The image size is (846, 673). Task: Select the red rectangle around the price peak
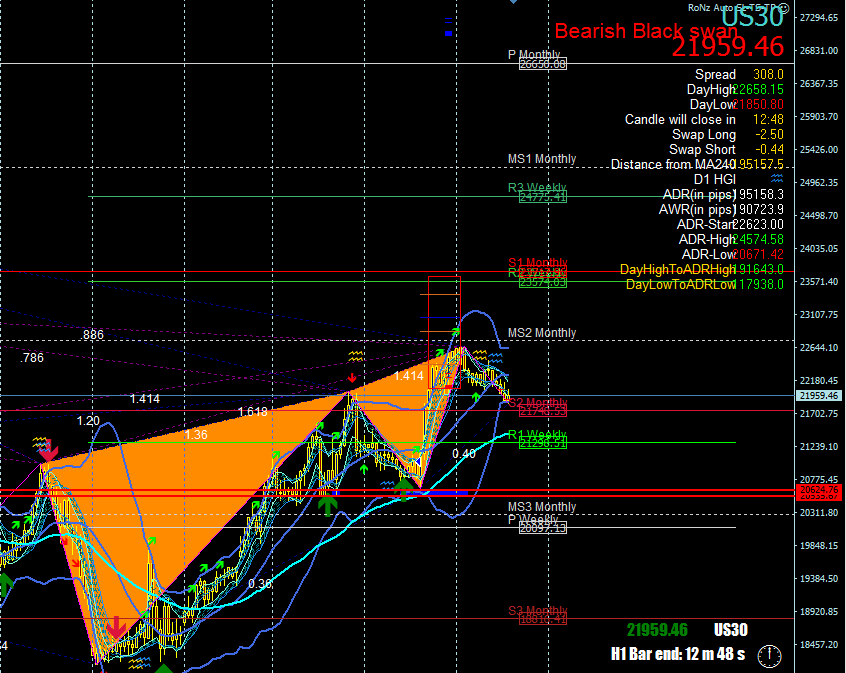coord(445,332)
